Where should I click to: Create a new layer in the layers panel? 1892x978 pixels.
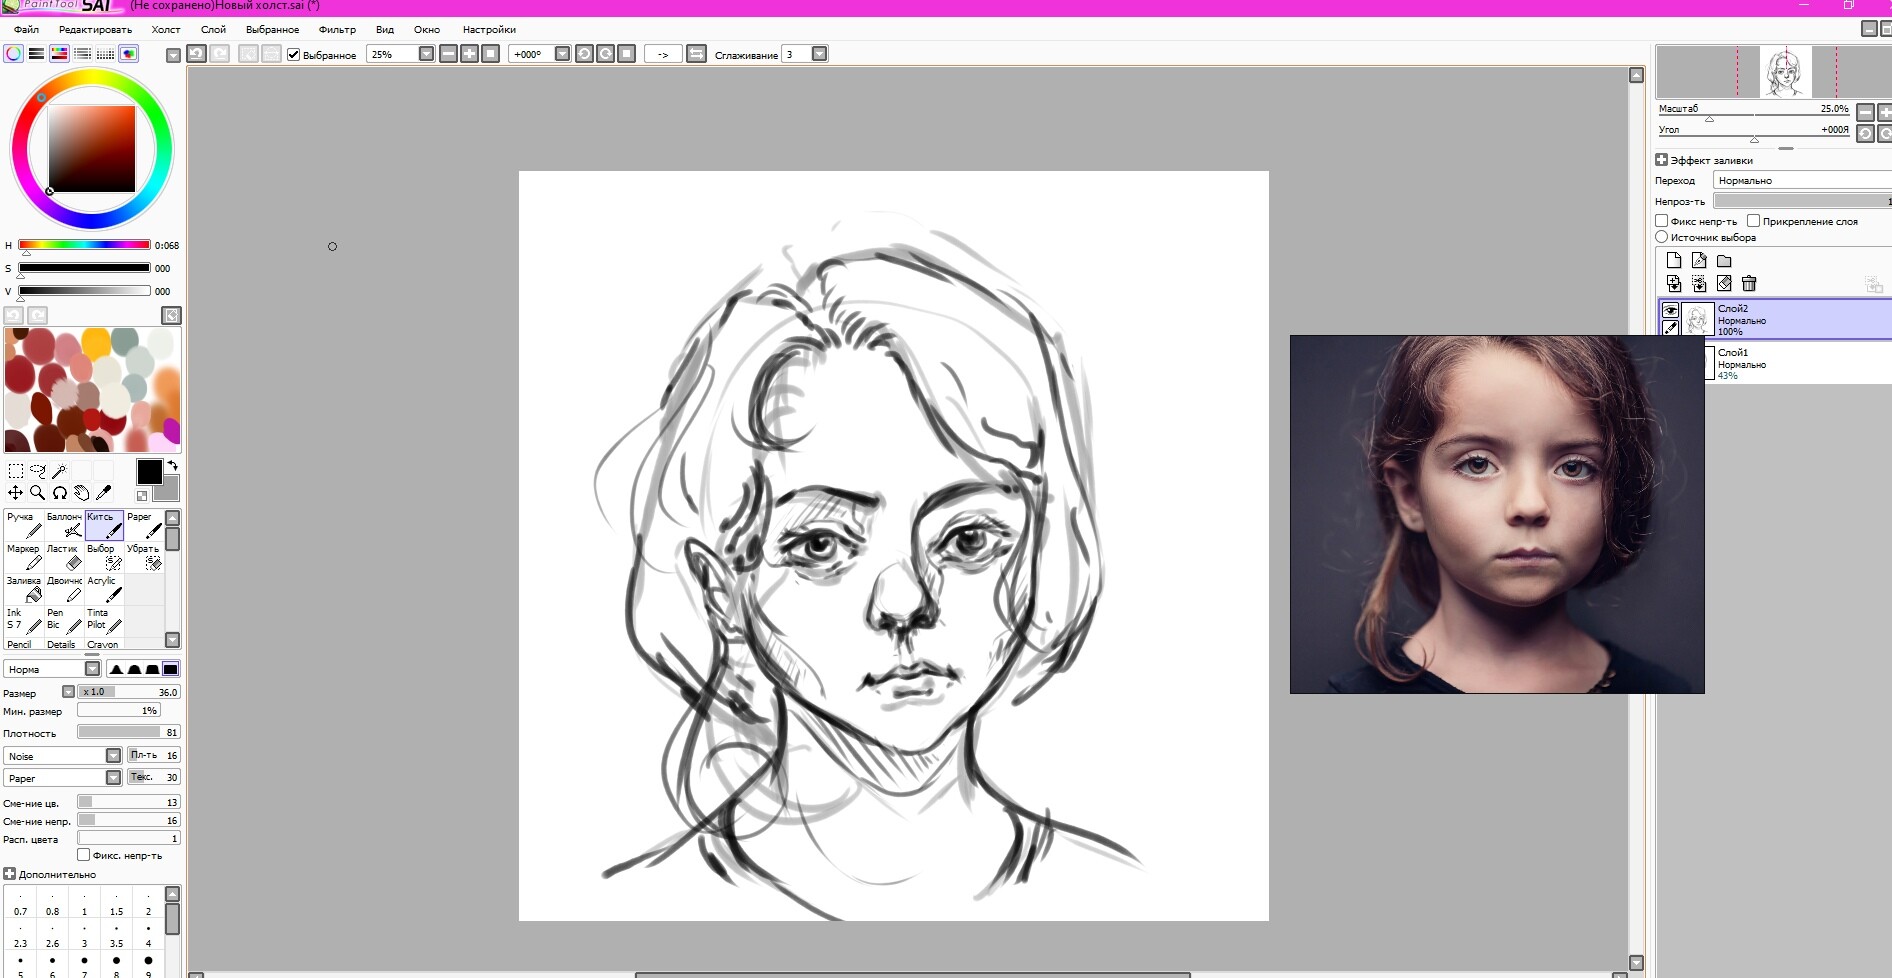(x=1674, y=260)
